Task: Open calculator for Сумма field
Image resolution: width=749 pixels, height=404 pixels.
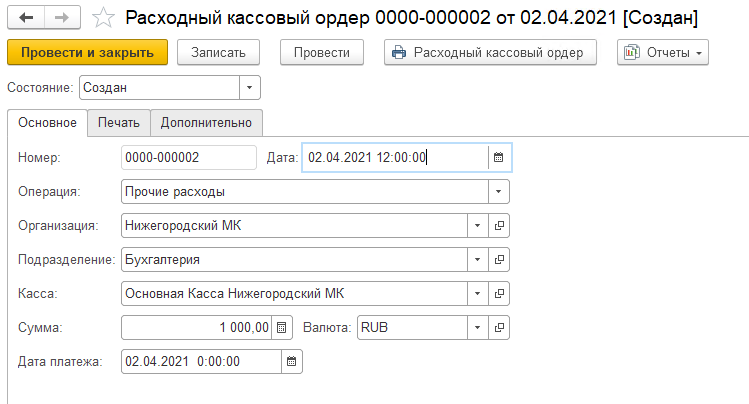Action: (282, 327)
